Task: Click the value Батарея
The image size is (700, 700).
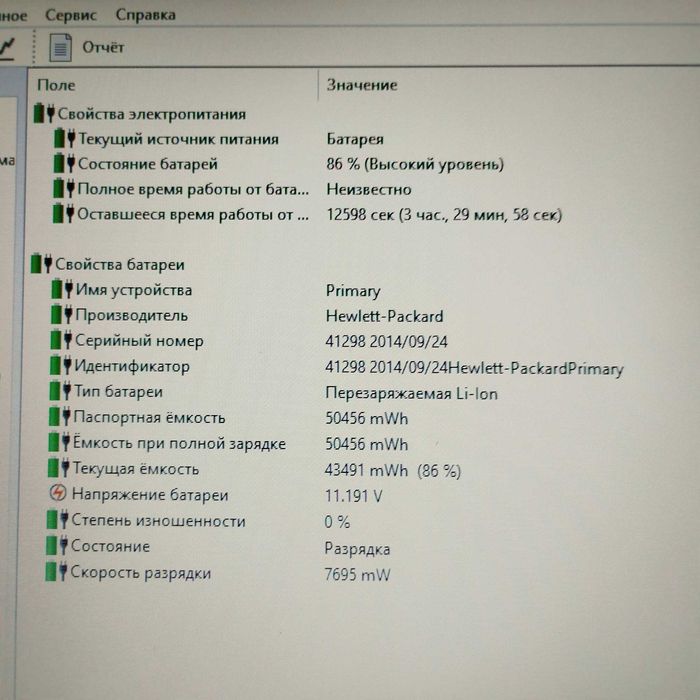Action: 355,139
